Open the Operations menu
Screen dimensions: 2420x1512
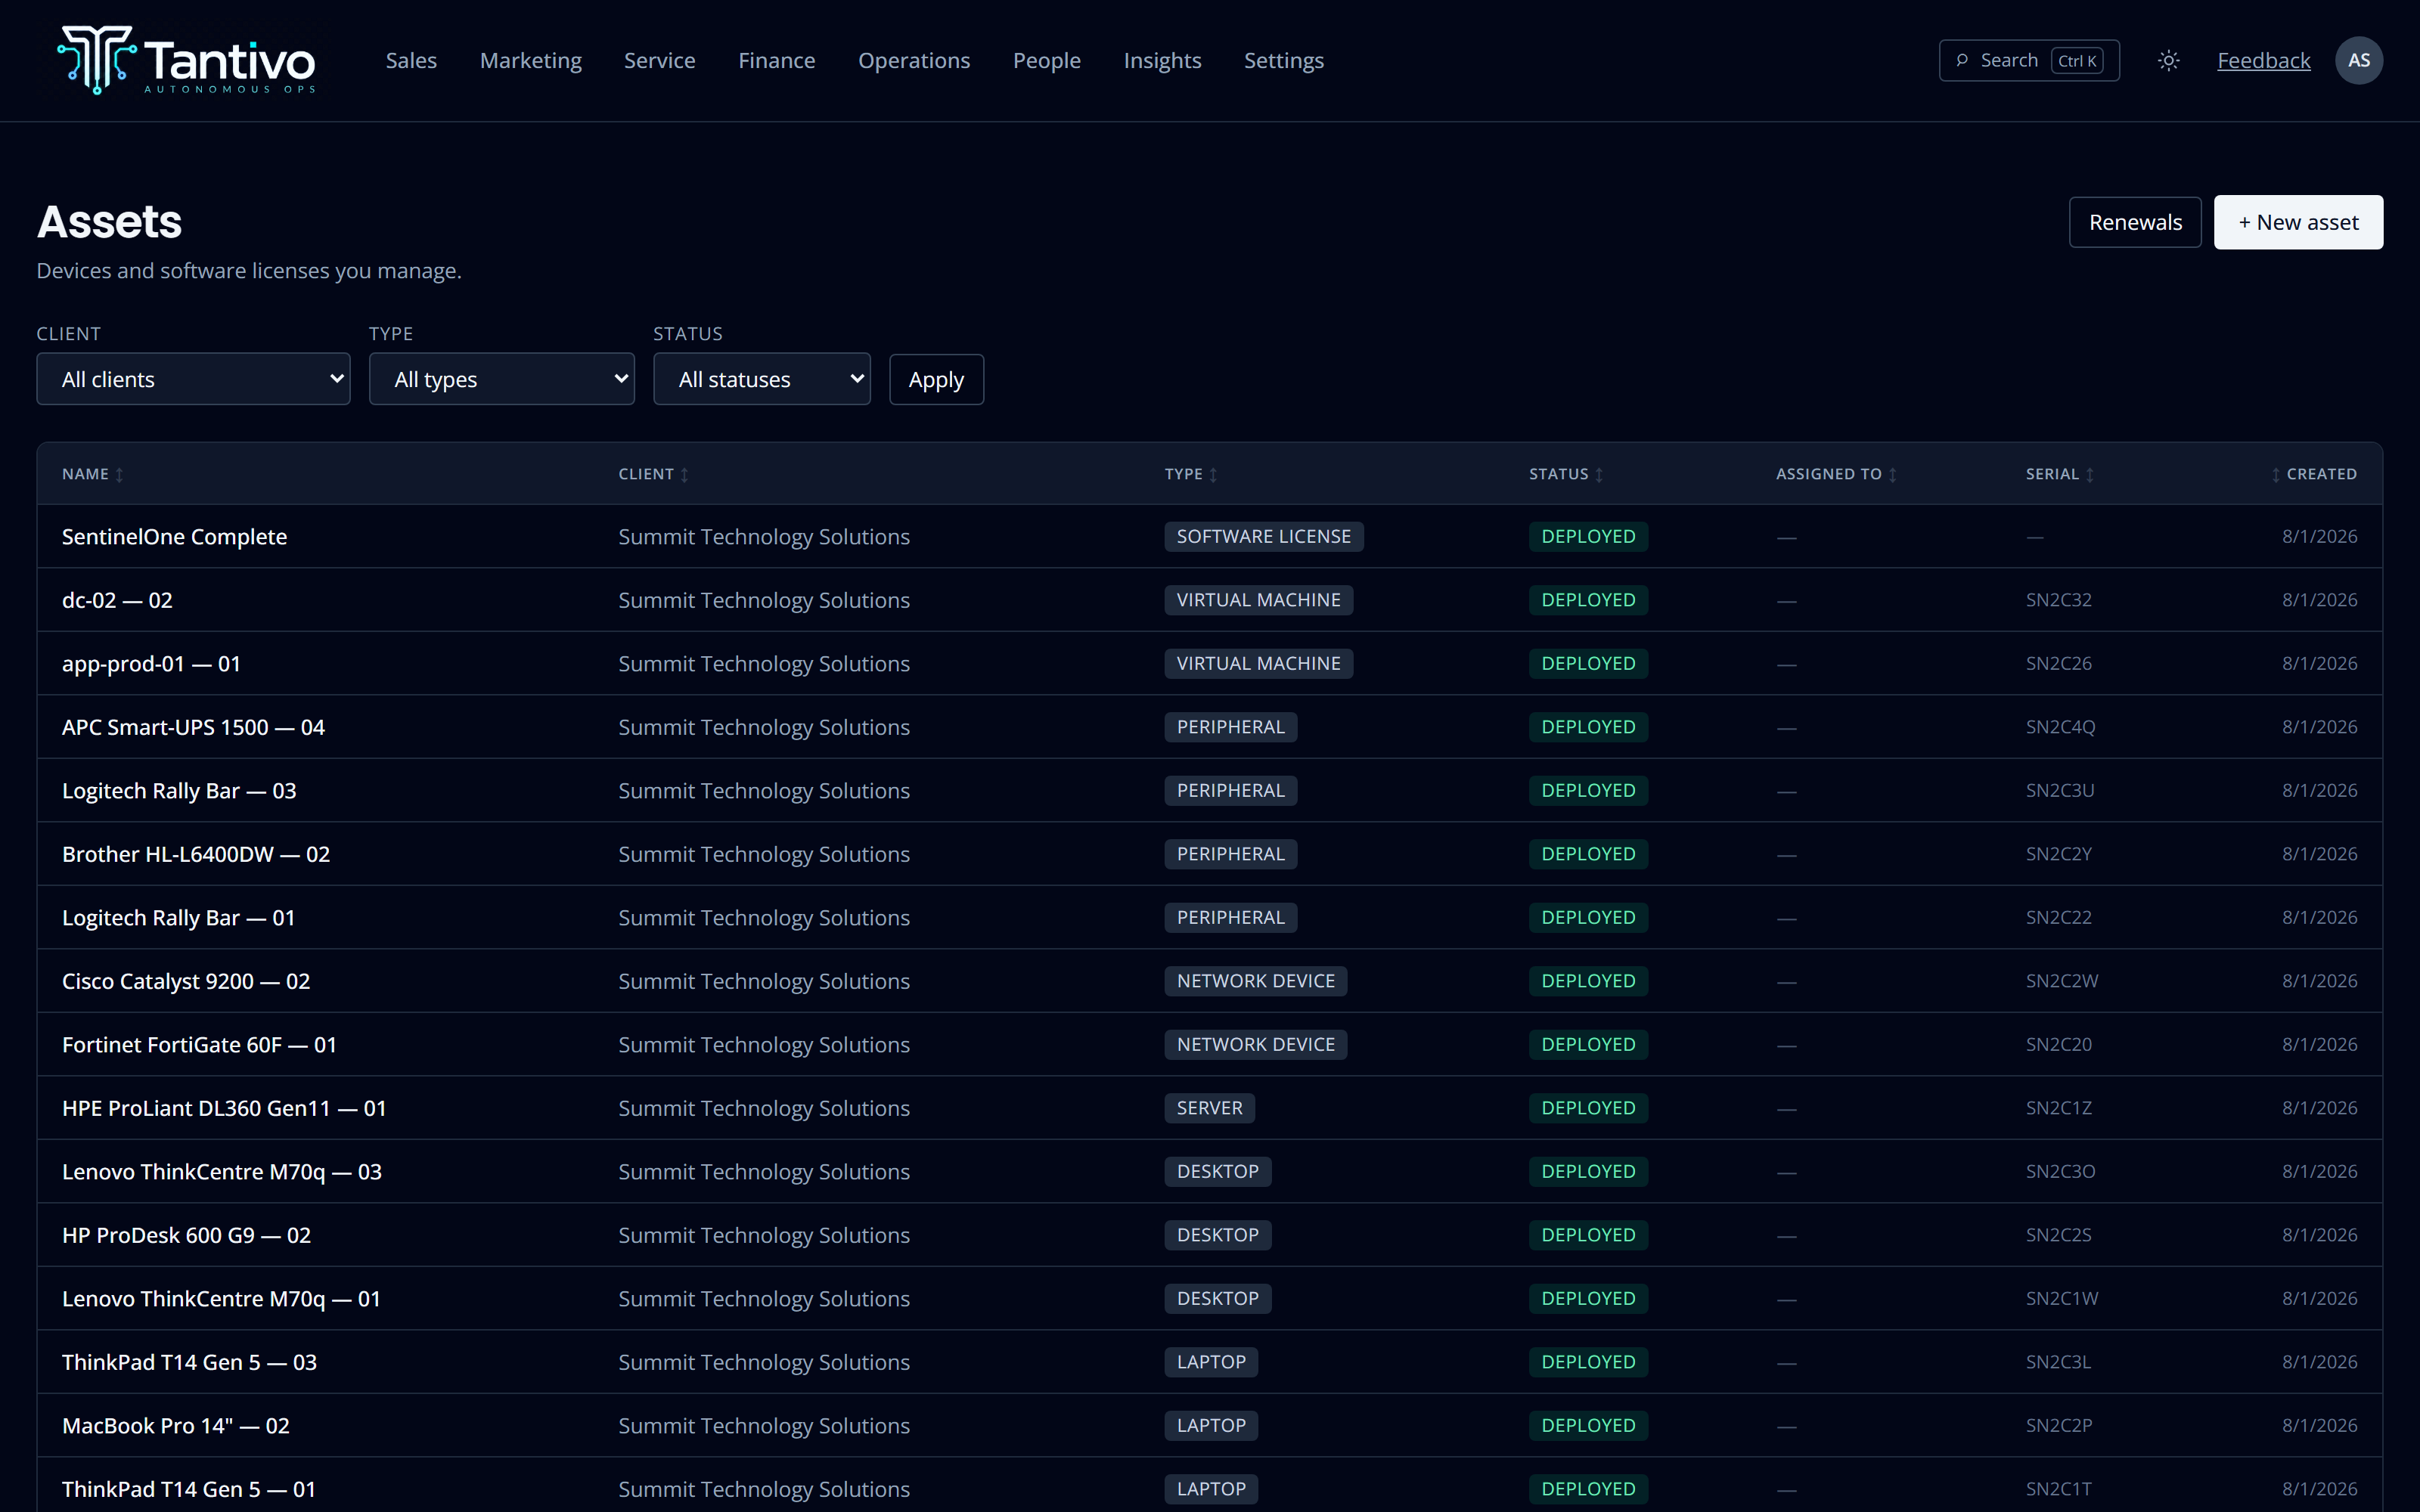coord(913,61)
